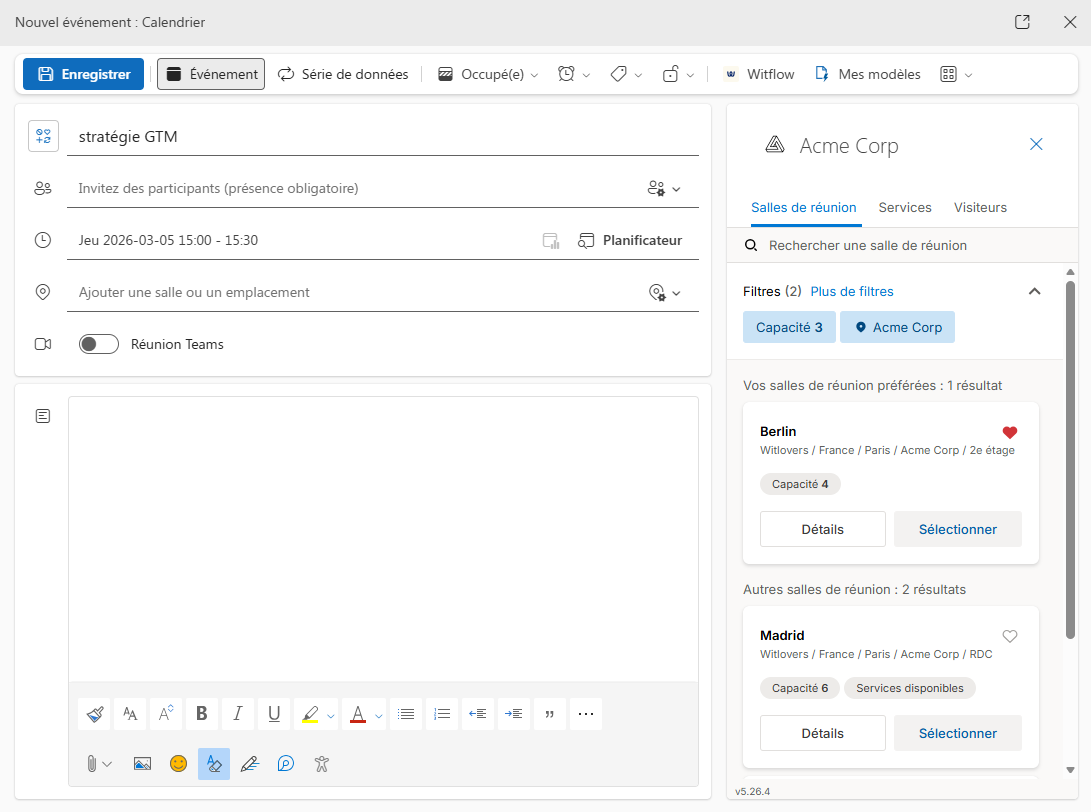
Task: Select the Format painter tool
Action: pyautogui.click(x=93, y=713)
